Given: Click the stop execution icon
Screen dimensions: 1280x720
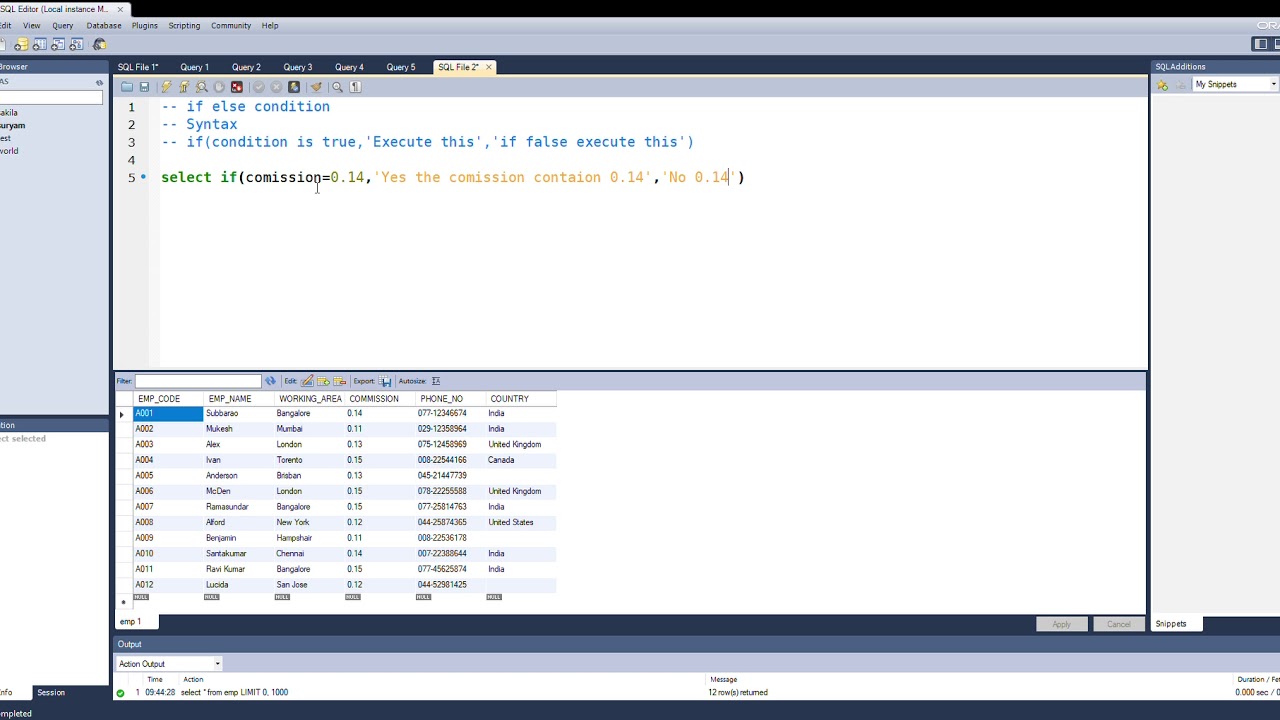Looking at the screenshot, I should [219, 87].
